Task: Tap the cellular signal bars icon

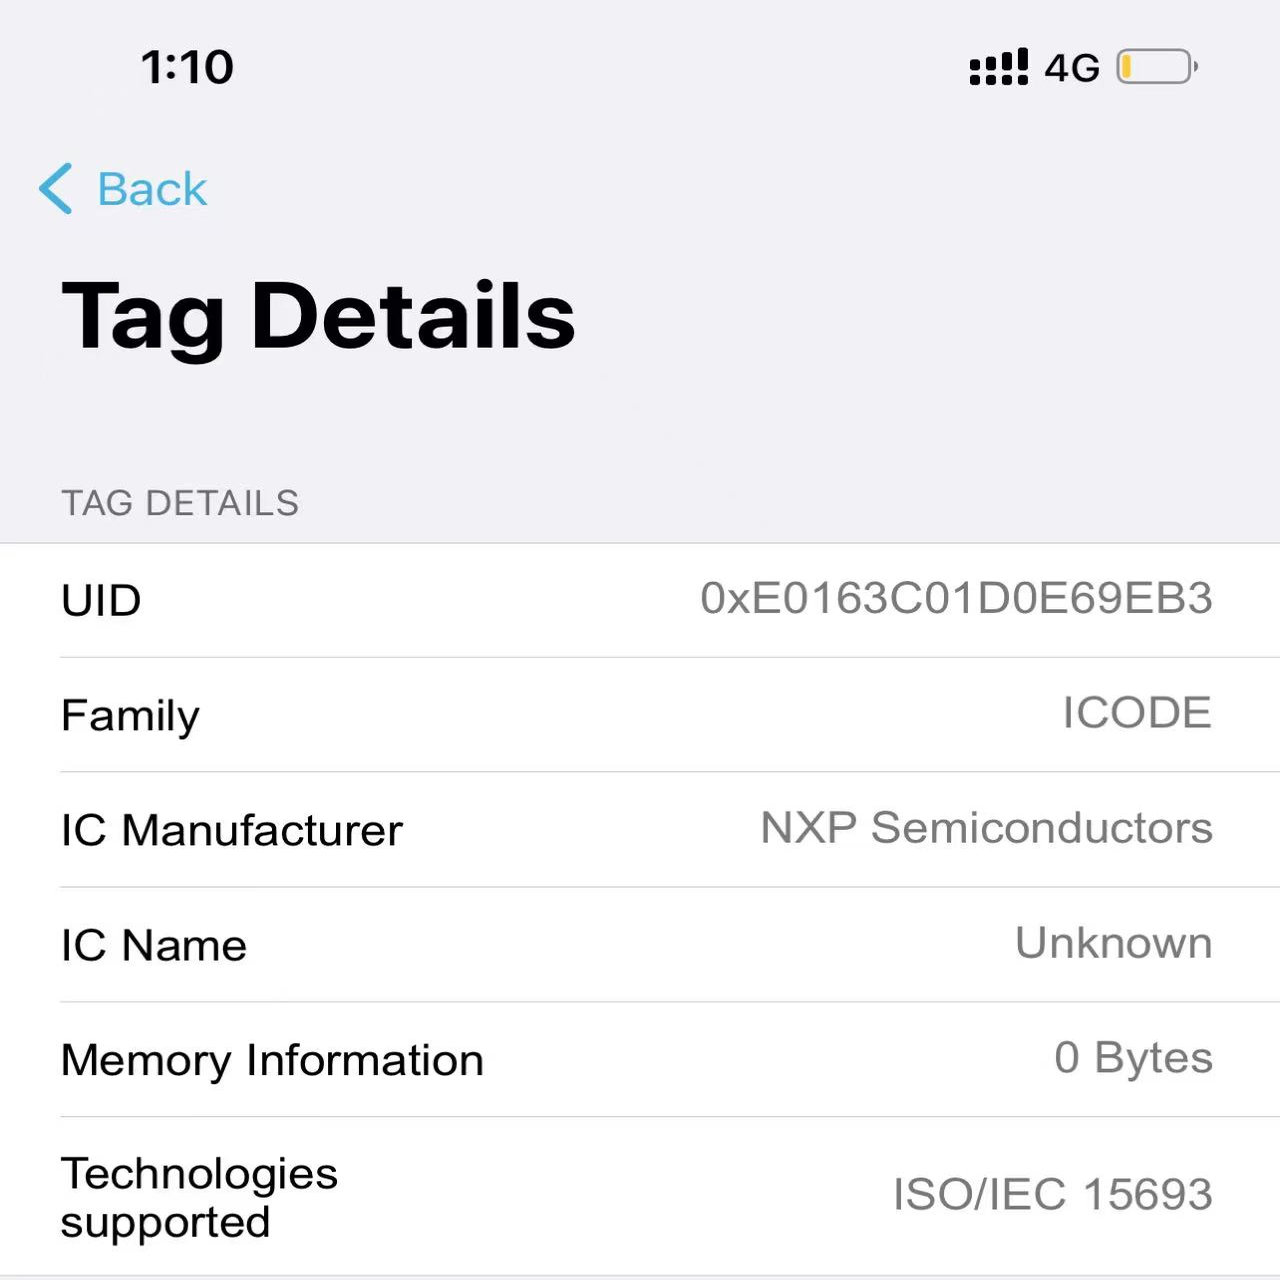Action: 998,68
